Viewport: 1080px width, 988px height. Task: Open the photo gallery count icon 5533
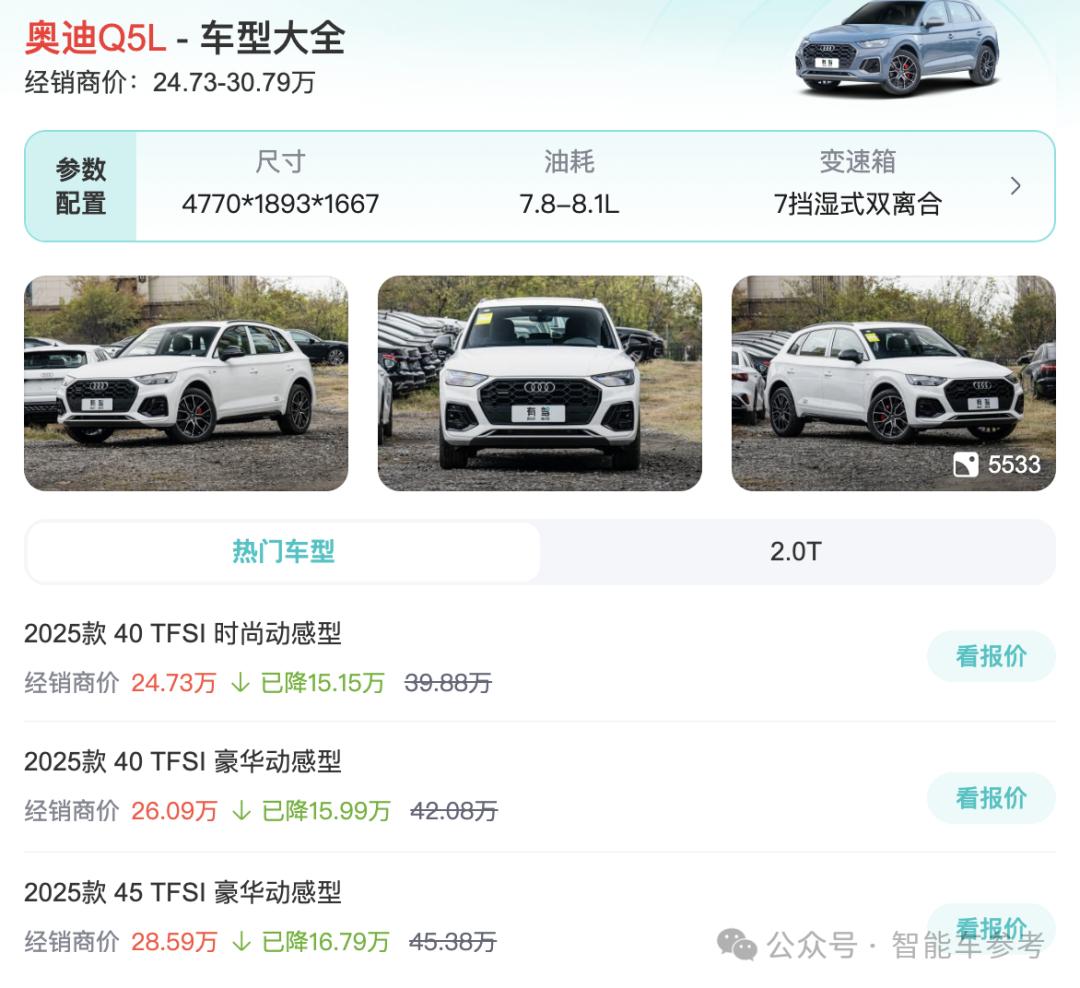click(x=996, y=465)
